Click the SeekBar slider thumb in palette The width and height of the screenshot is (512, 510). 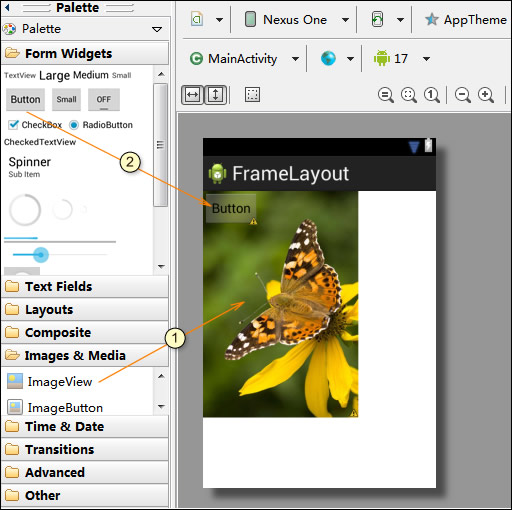click(x=41, y=255)
